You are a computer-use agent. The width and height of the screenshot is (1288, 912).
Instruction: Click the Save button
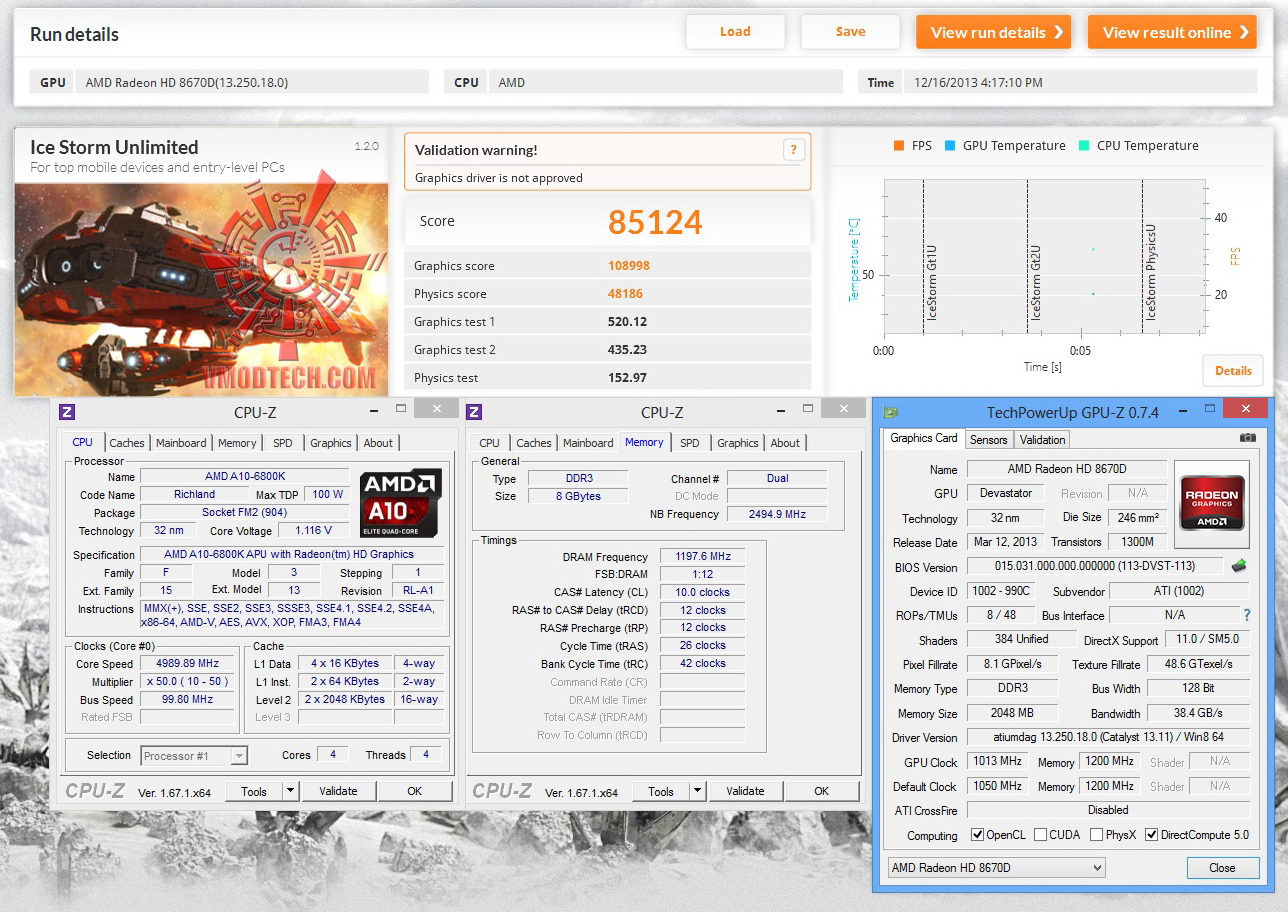tap(851, 32)
